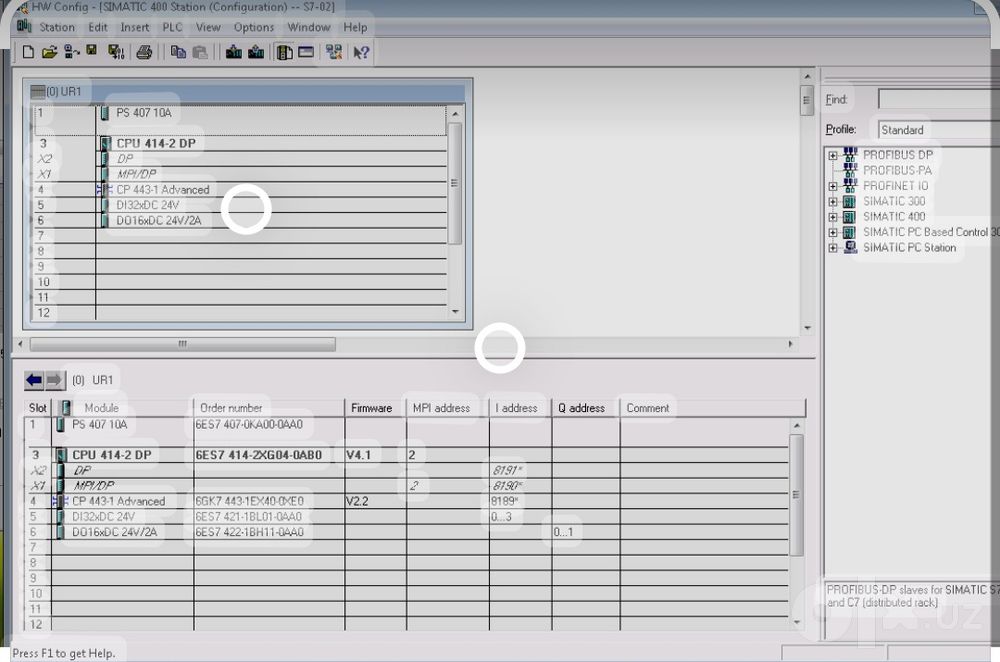Click the SIMATIC 400 catalog icon

849,217
